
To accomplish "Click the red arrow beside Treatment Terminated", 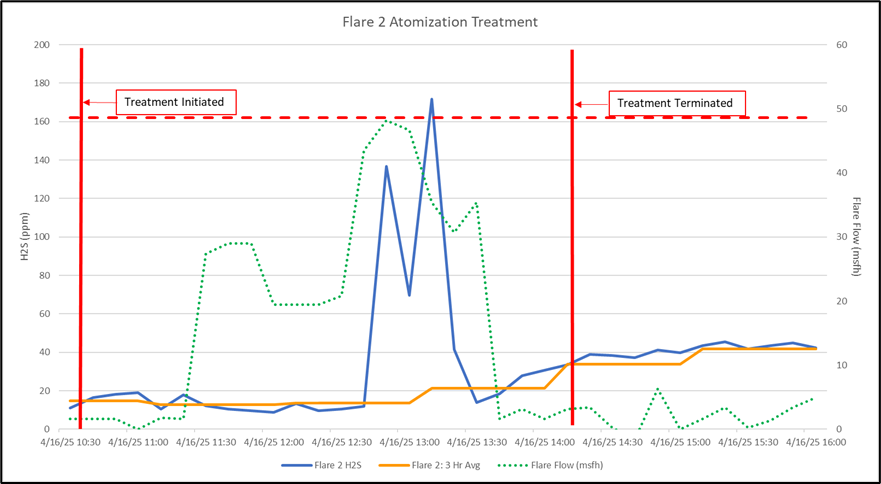I will point(591,103).
